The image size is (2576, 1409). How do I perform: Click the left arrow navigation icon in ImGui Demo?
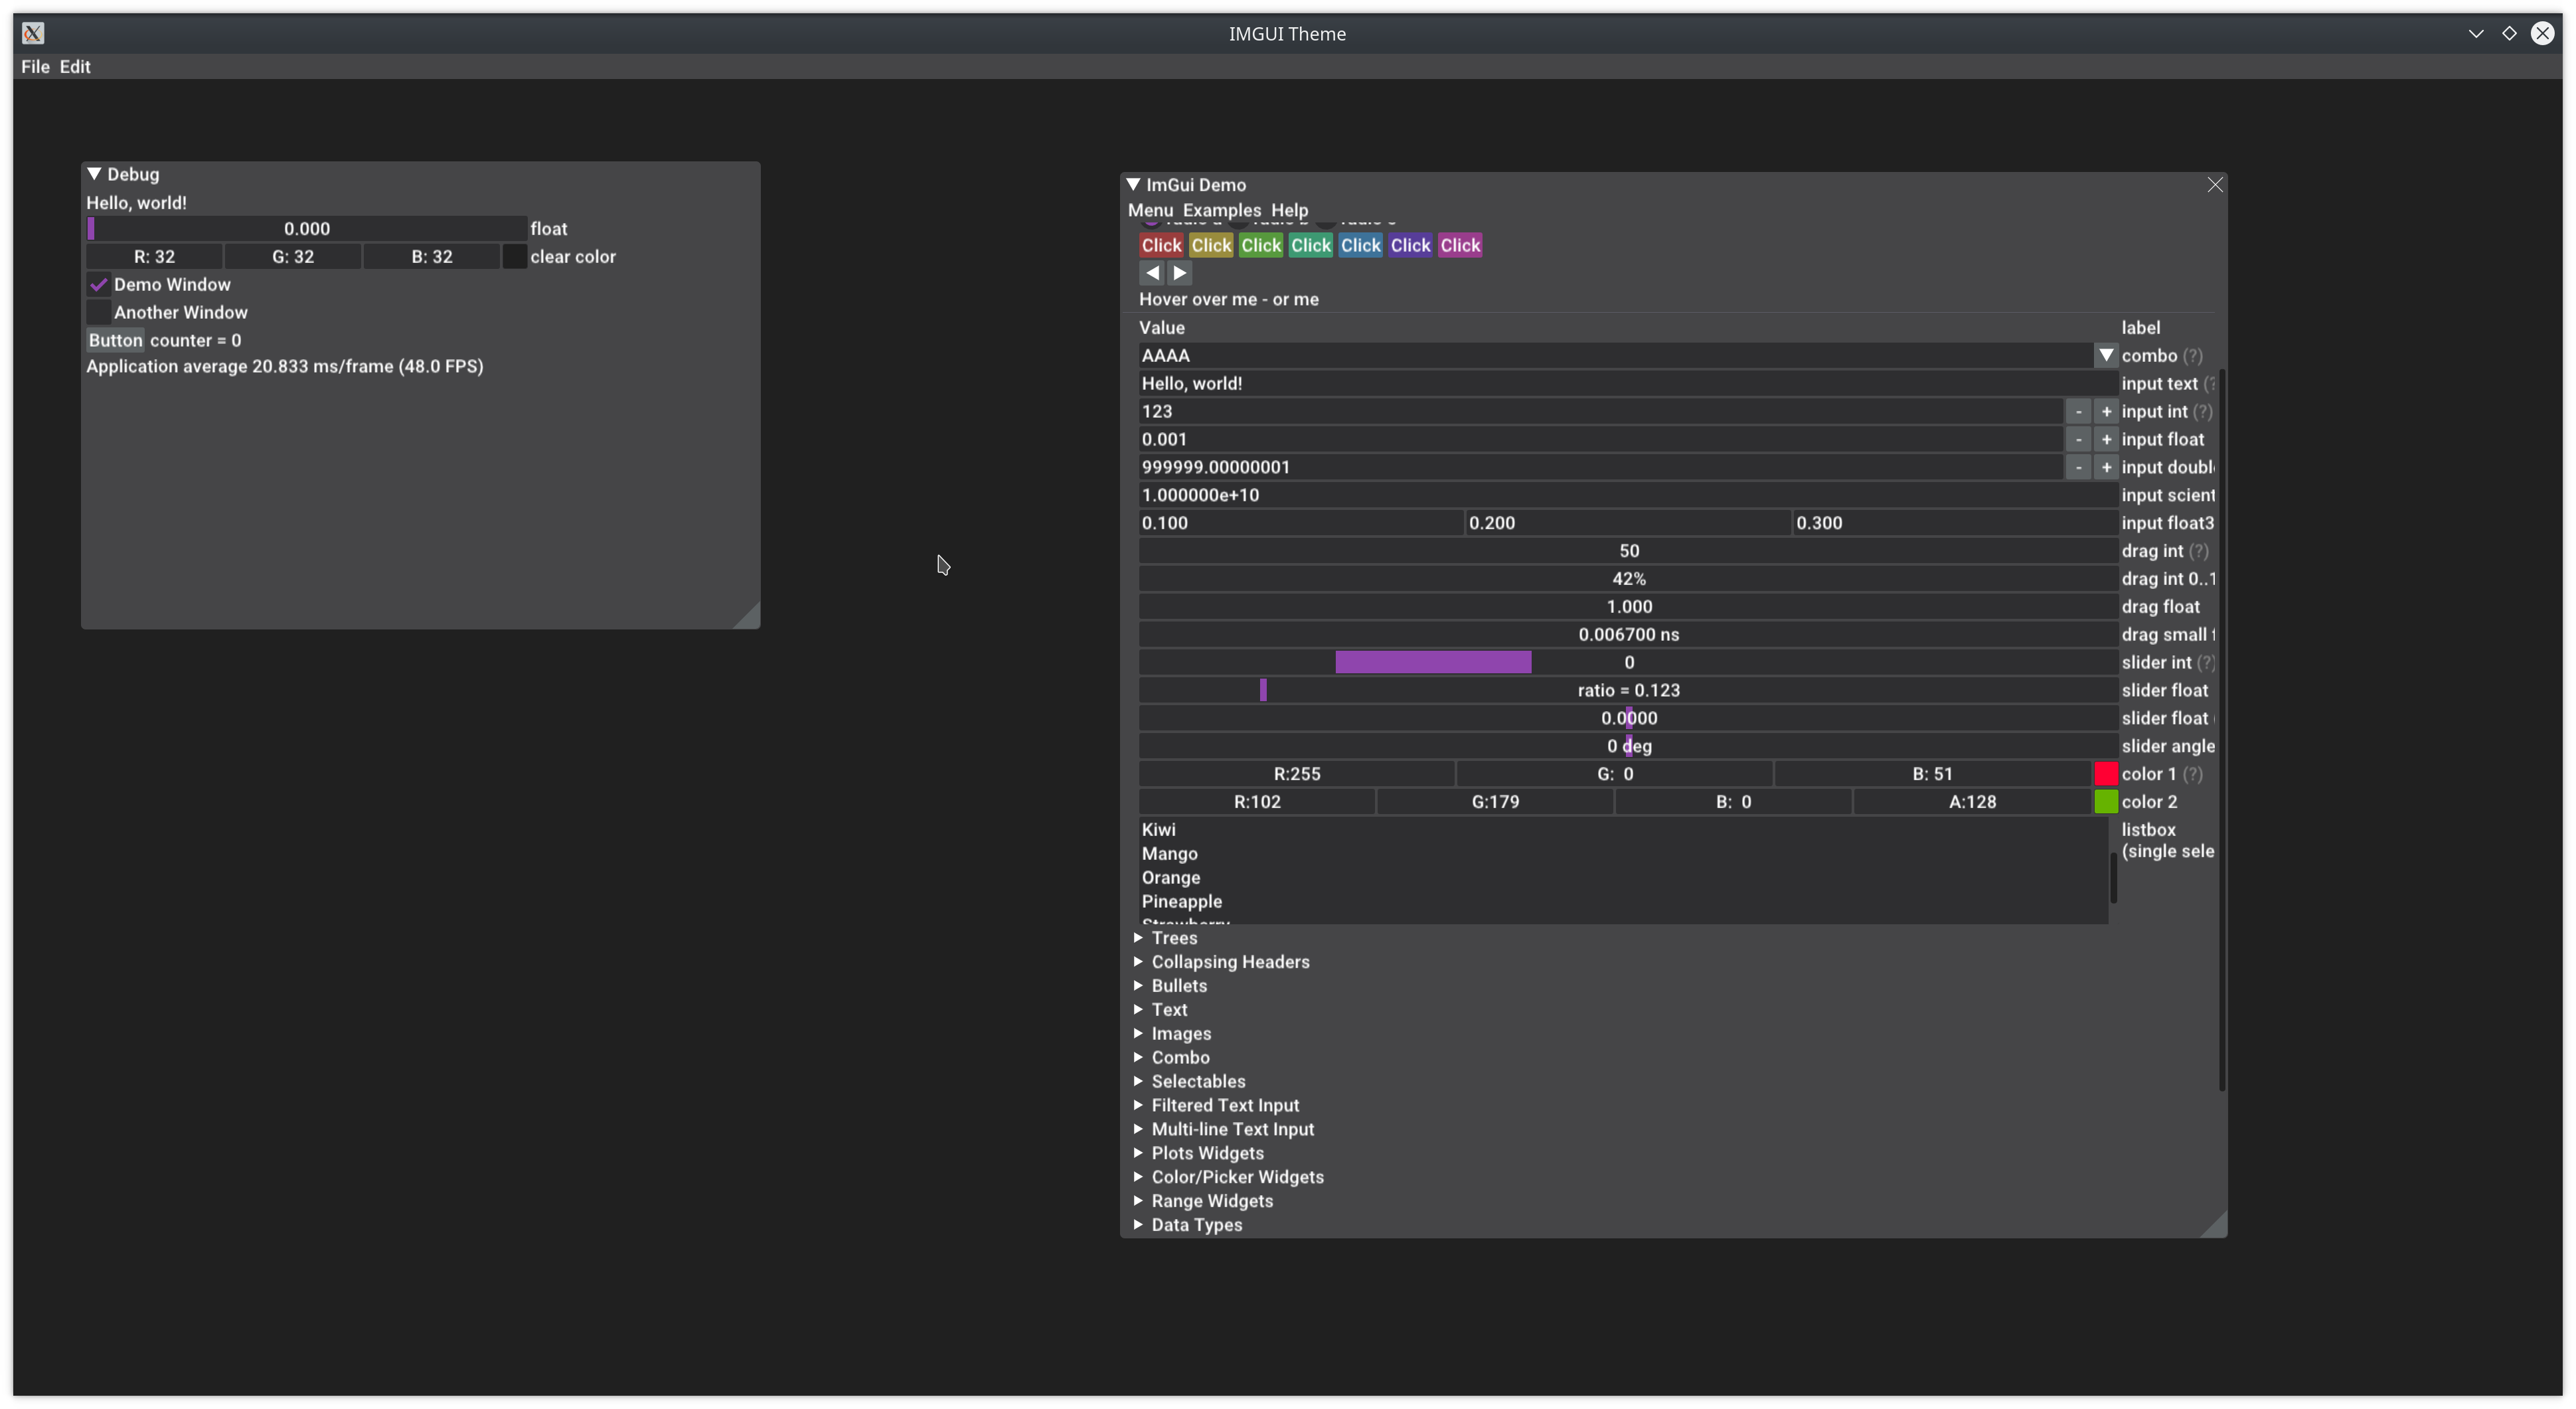1152,272
